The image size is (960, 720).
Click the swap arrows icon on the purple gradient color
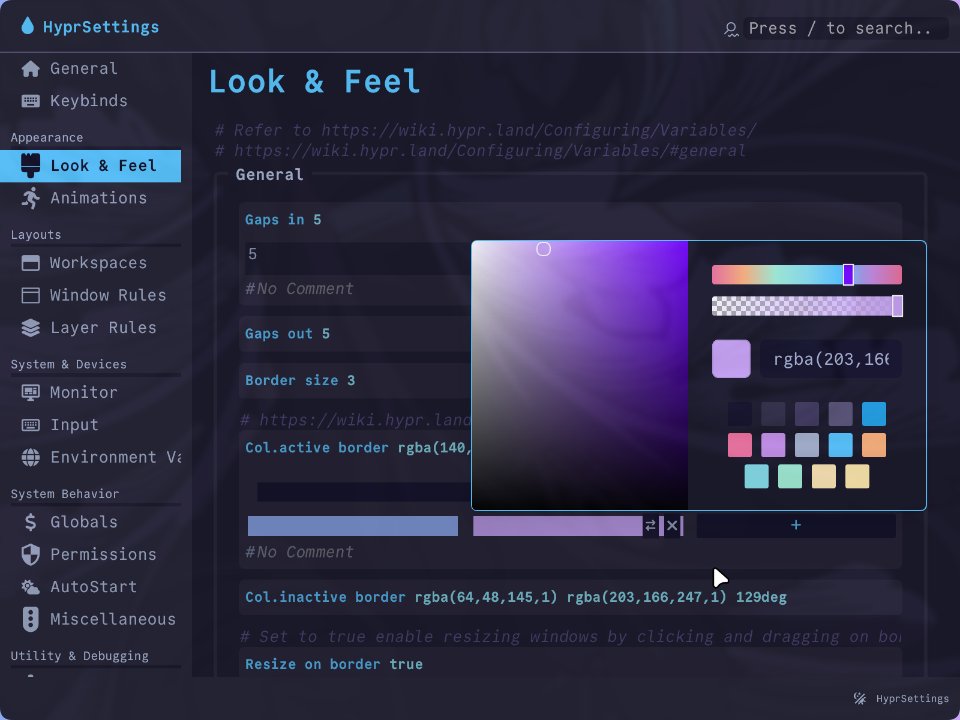pyautogui.click(x=650, y=526)
